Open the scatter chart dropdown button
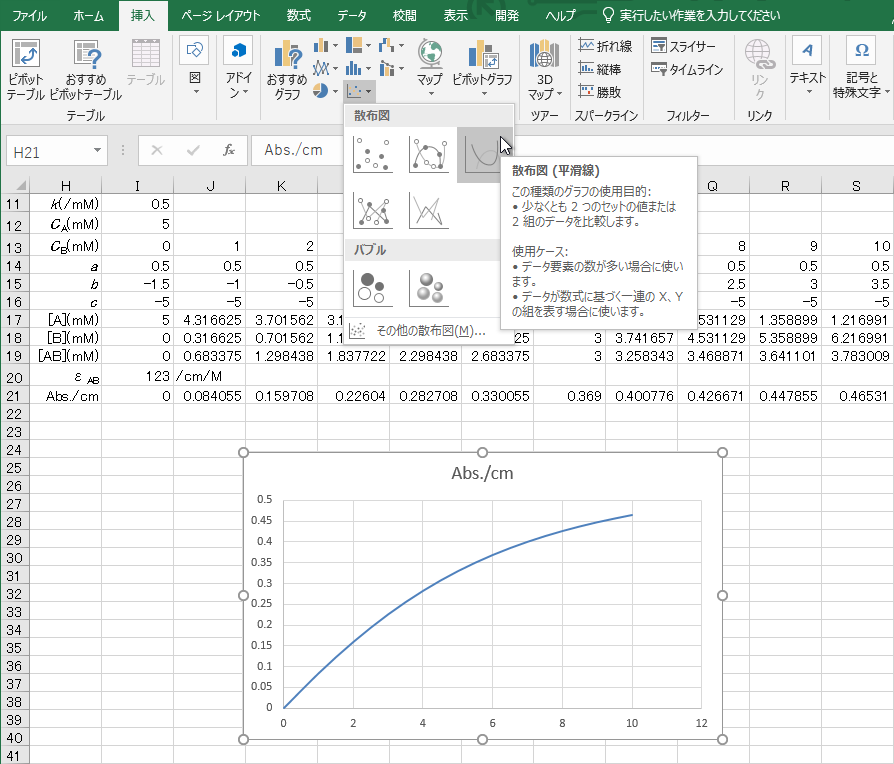The width and height of the screenshot is (894, 764). [359, 91]
